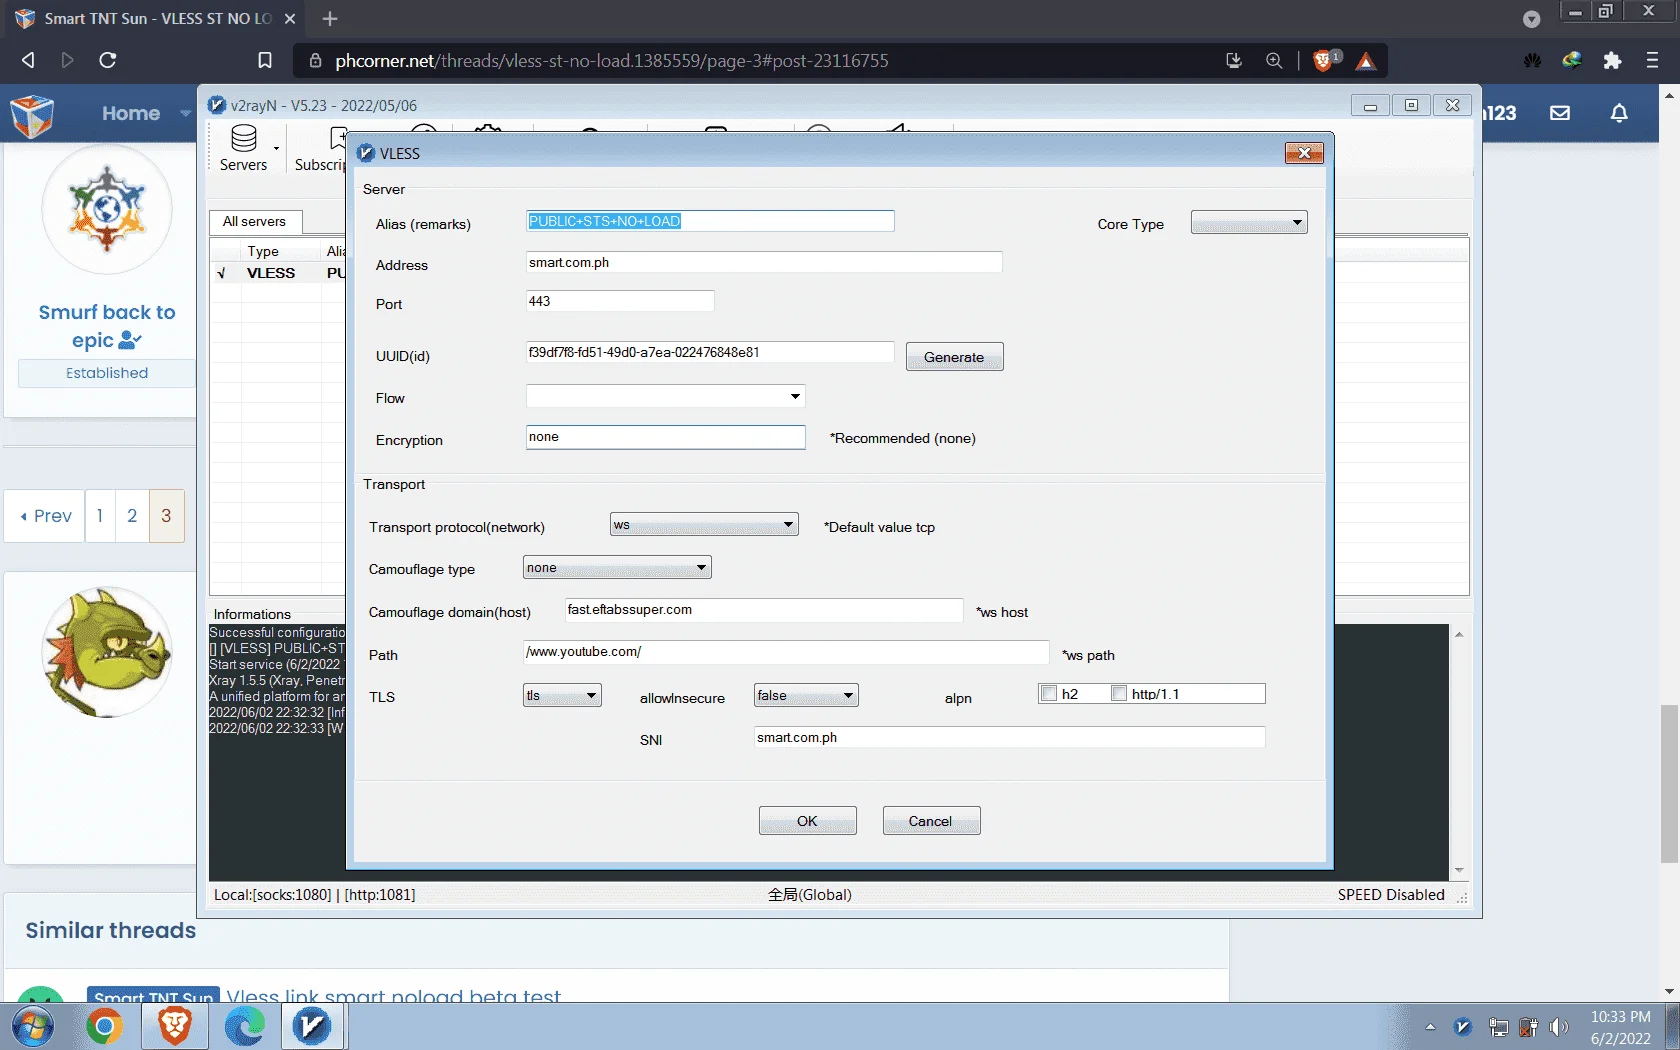Open the Windows Start button
The image size is (1680, 1050).
pos(33,1027)
